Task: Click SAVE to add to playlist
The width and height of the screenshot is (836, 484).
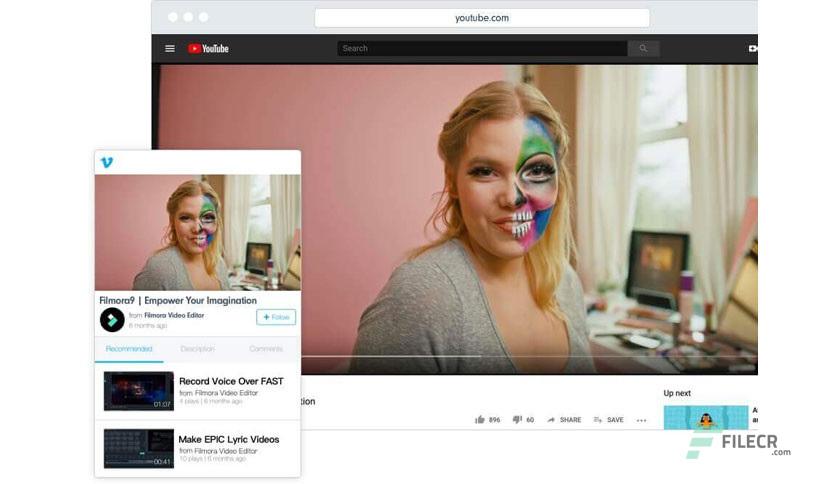Action: 608,420
